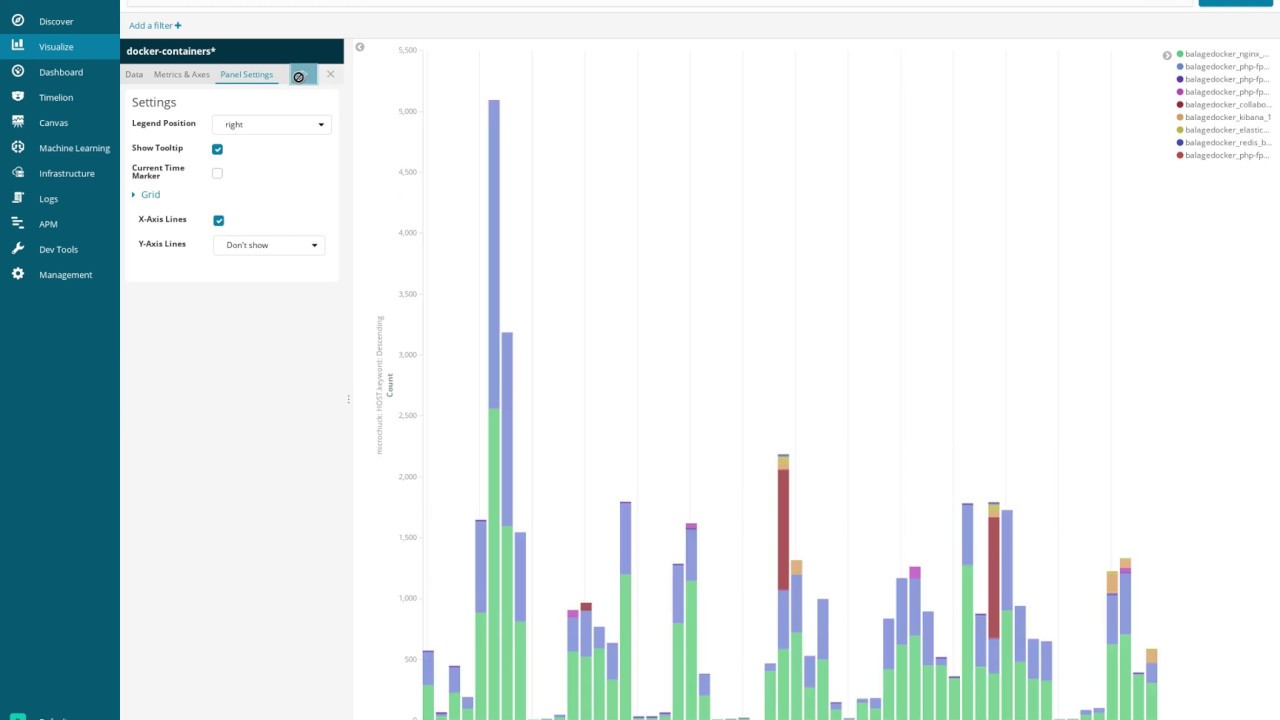Viewport: 1280px width, 720px height.
Task: Click the balagedocker_elastic legend entry
Action: [1224, 130]
